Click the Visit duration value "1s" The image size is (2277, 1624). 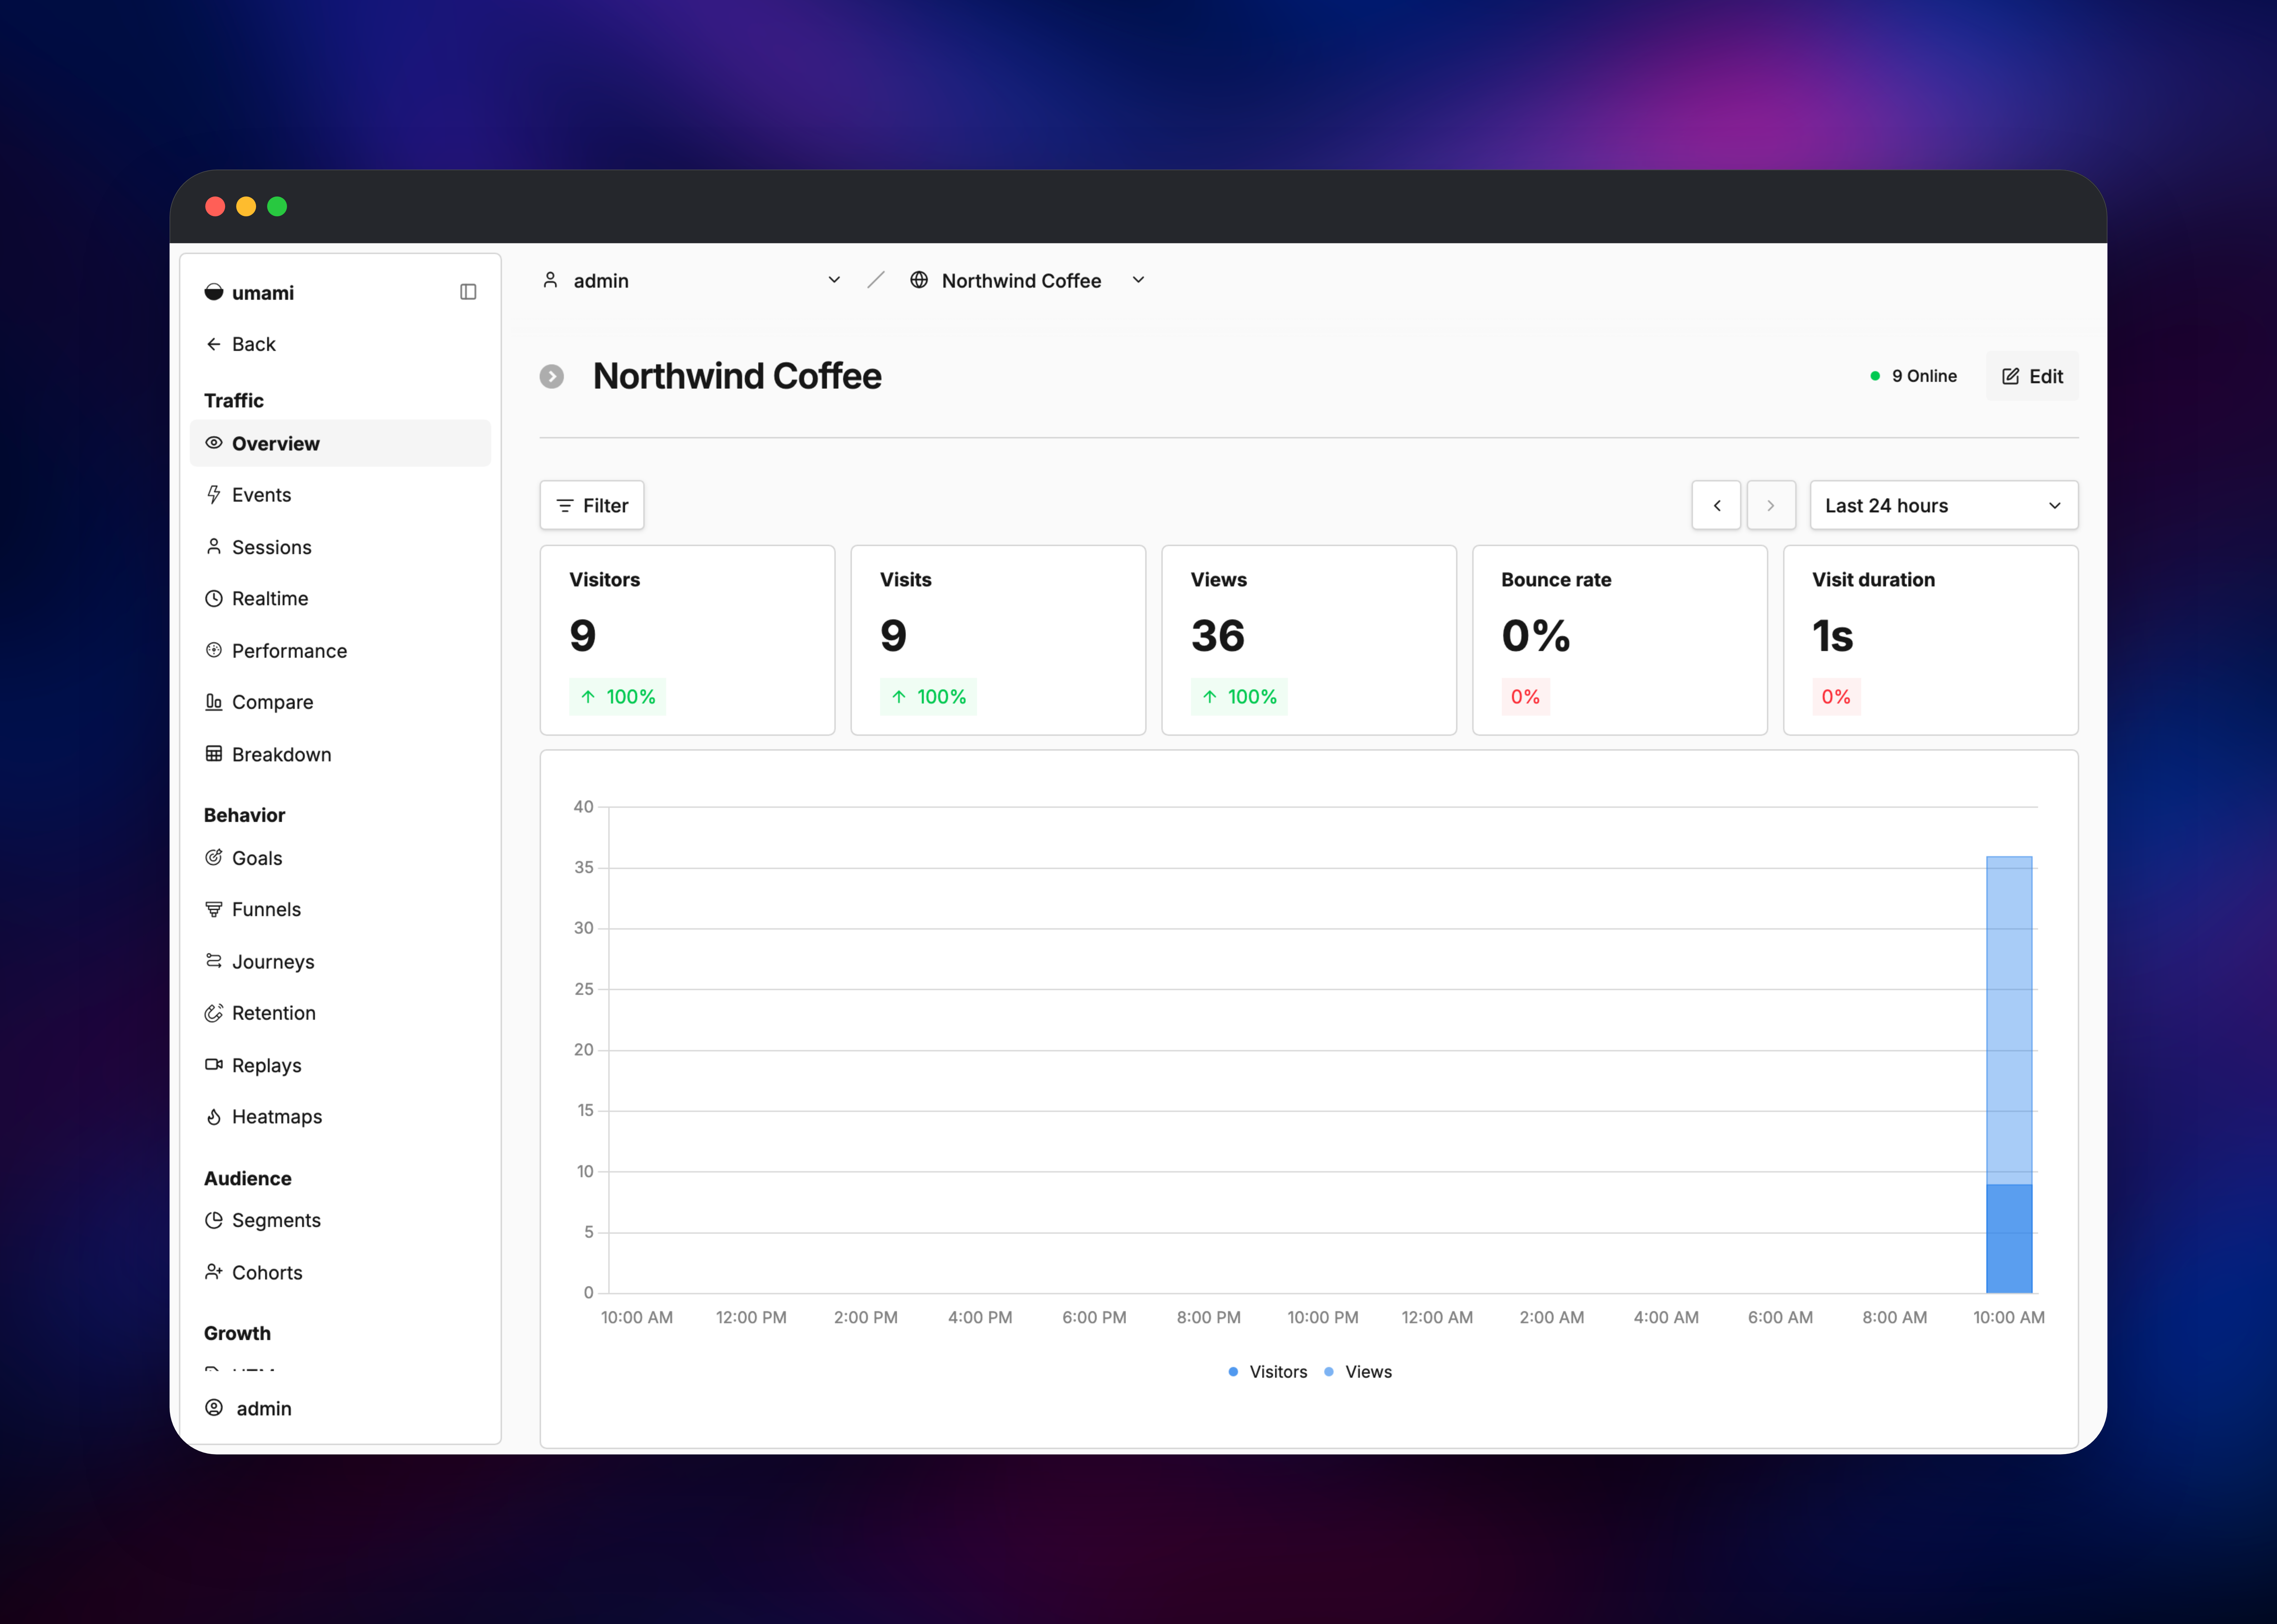pyautogui.click(x=1833, y=636)
